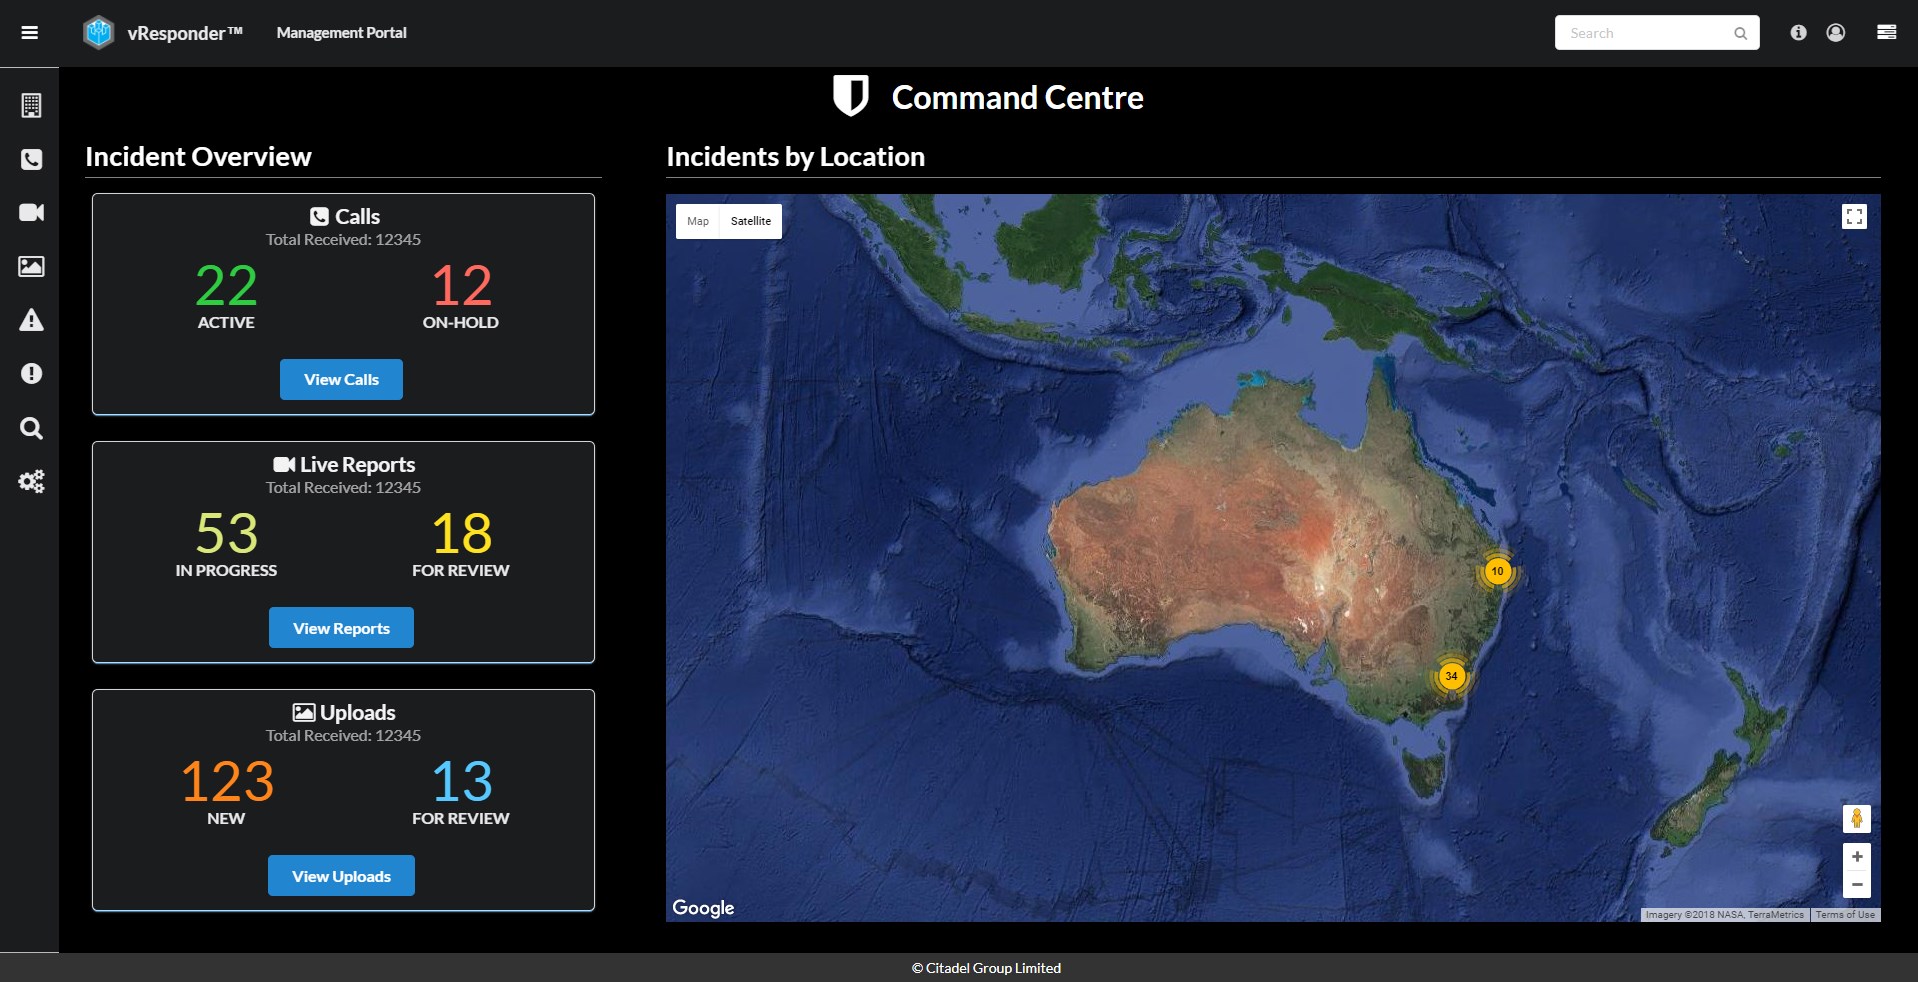Click the search magnifier in search box

(x=1740, y=33)
